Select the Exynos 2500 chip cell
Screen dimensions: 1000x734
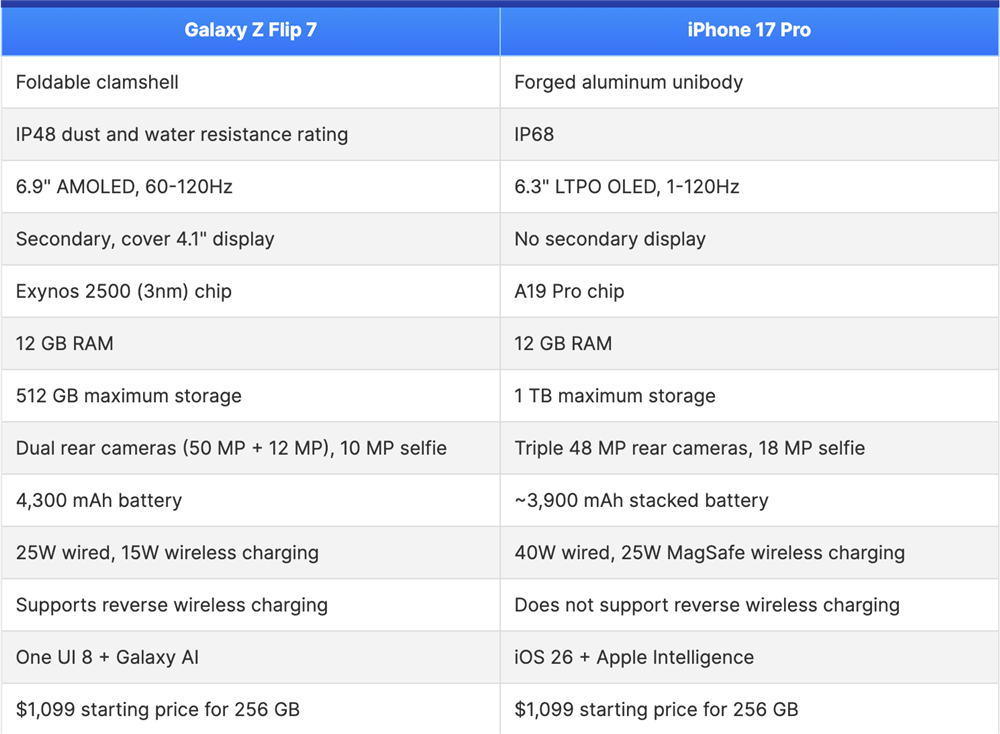tap(124, 291)
